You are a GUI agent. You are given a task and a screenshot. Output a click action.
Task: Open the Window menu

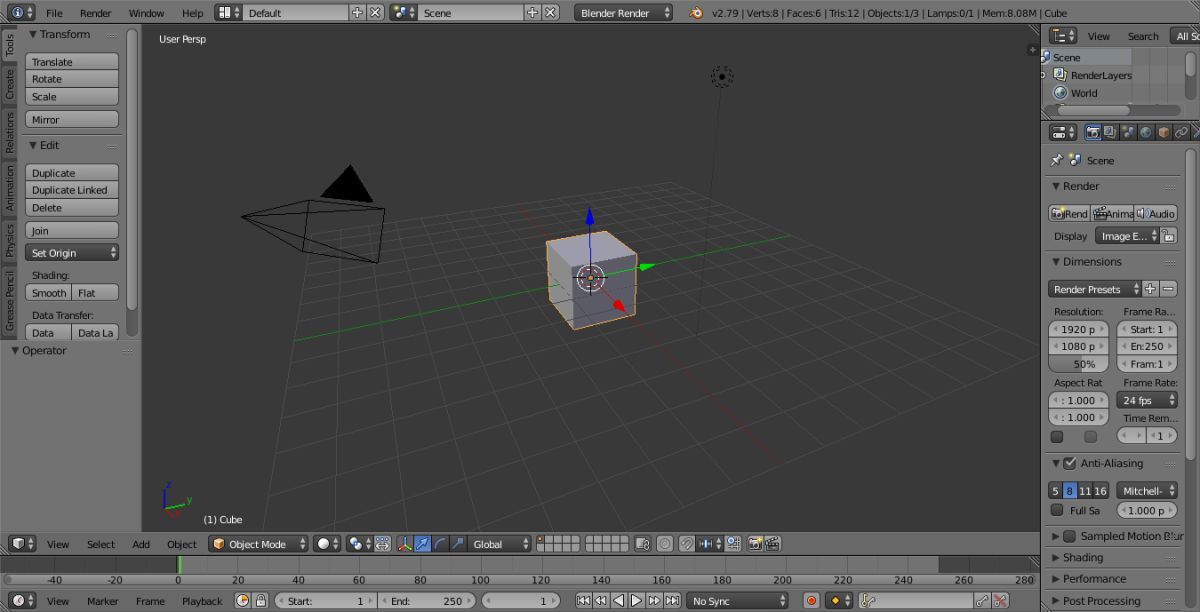click(147, 13)
